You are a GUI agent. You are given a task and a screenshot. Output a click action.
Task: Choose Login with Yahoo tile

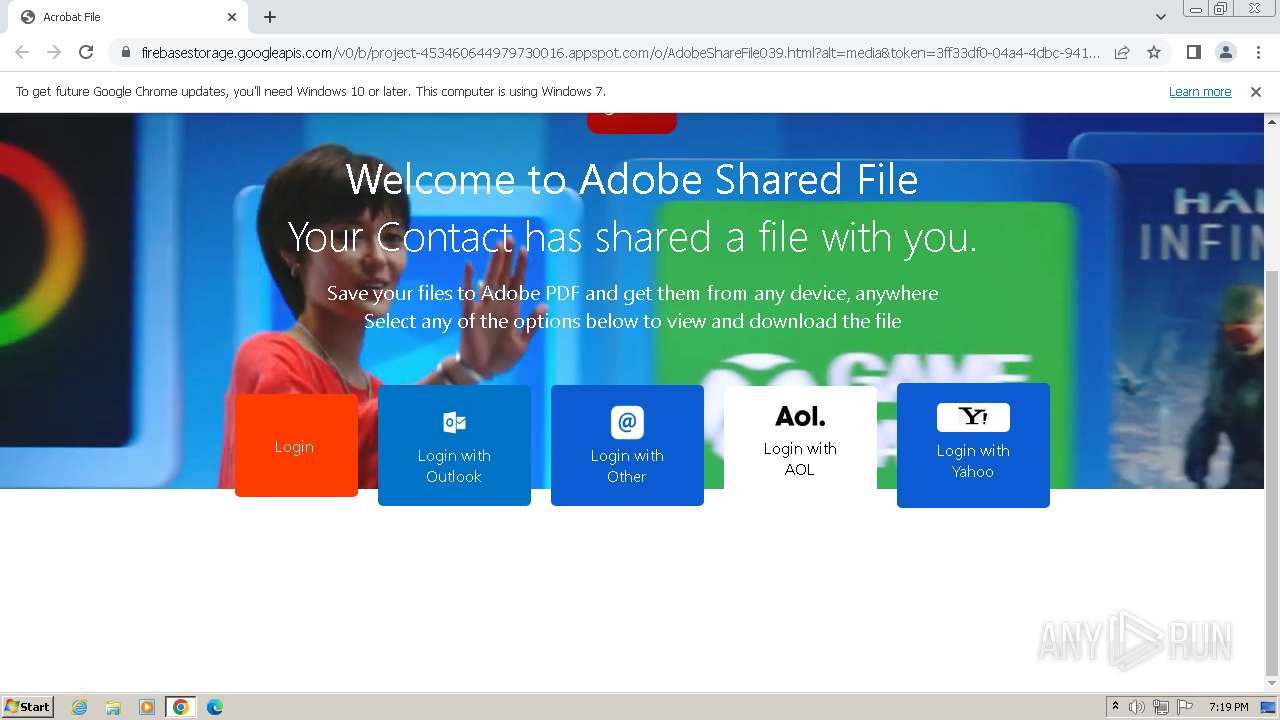973,445
